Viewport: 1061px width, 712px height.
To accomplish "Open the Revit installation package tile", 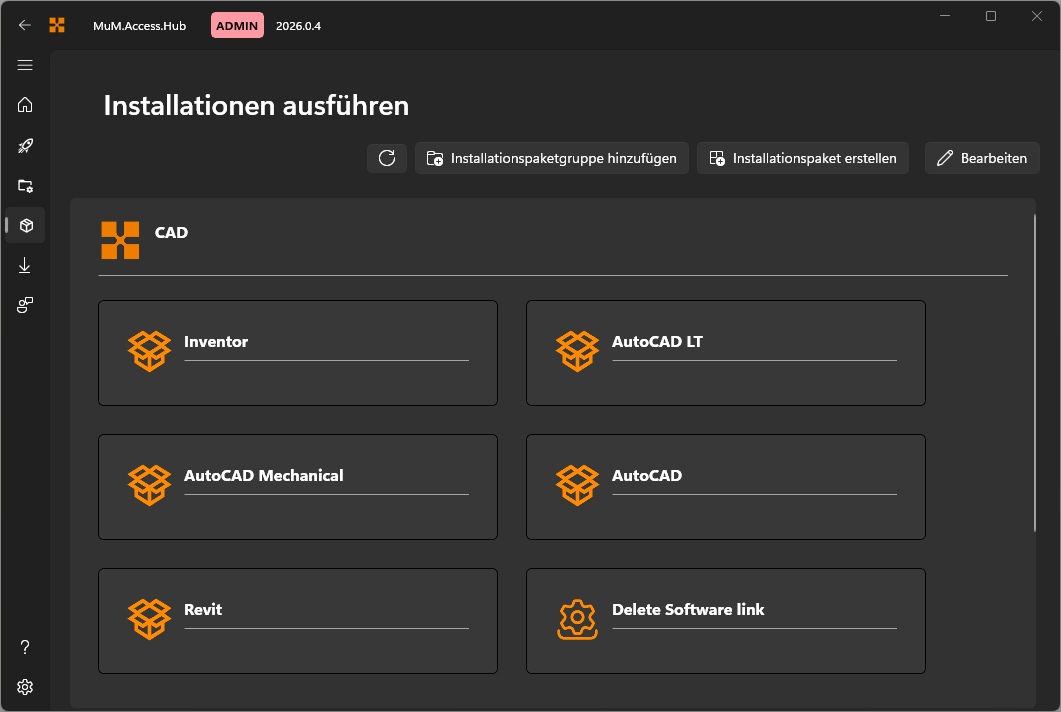I will [x=297, y=620].
